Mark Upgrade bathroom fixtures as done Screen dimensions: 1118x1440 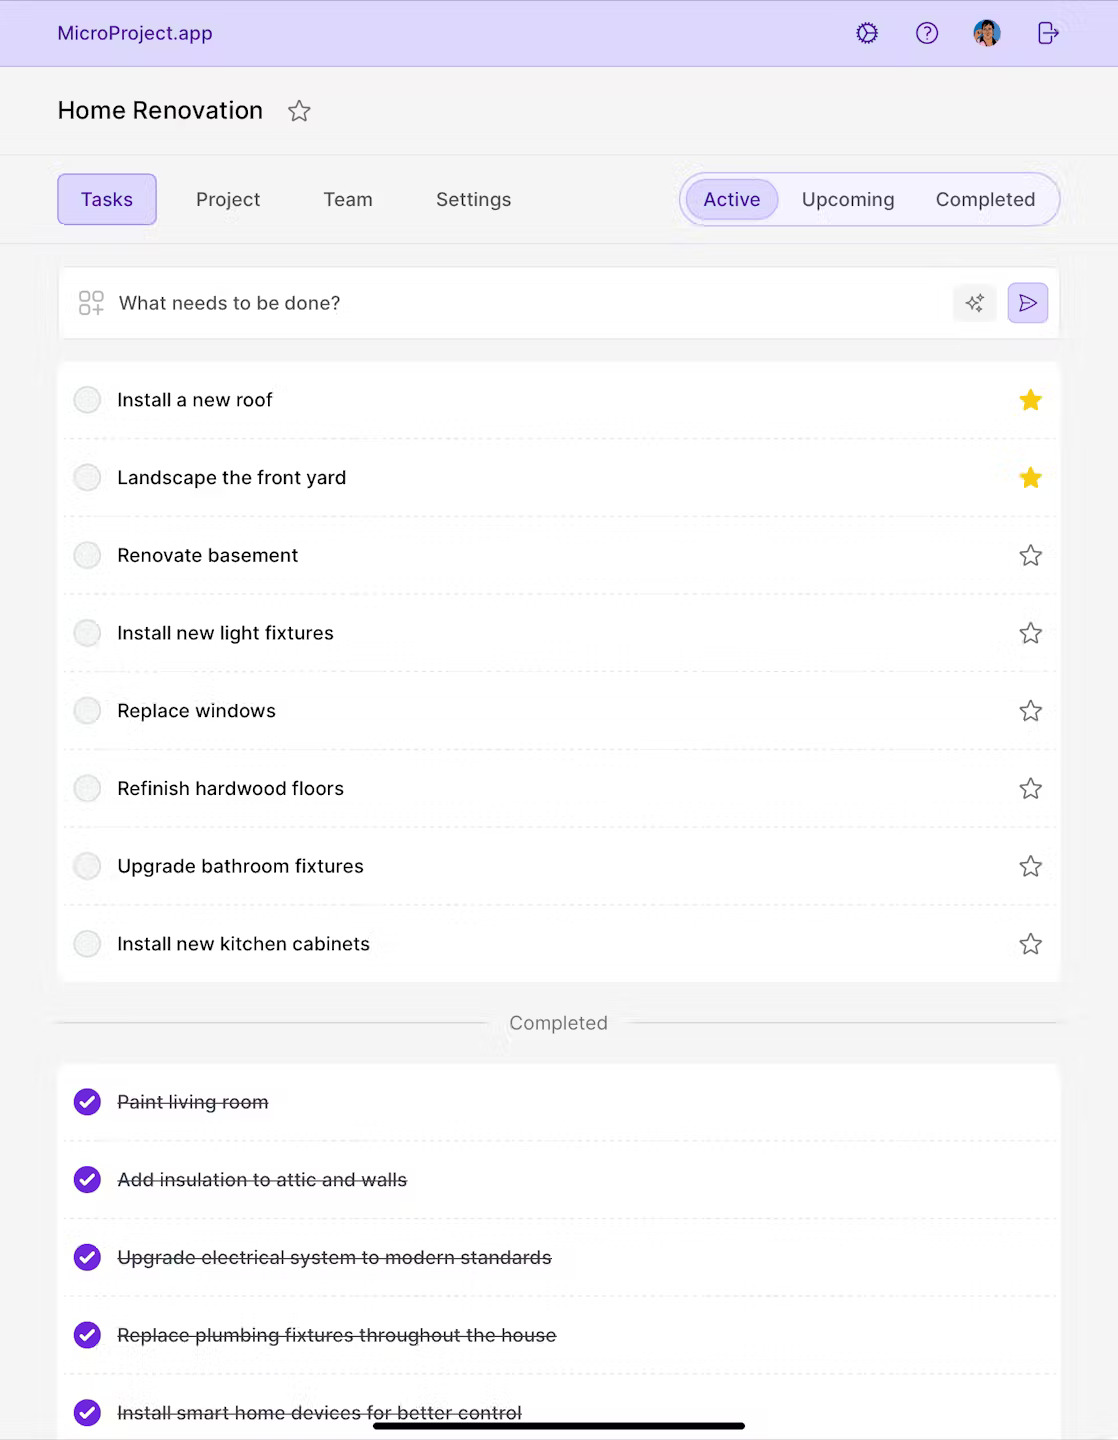tap(88, 866)
